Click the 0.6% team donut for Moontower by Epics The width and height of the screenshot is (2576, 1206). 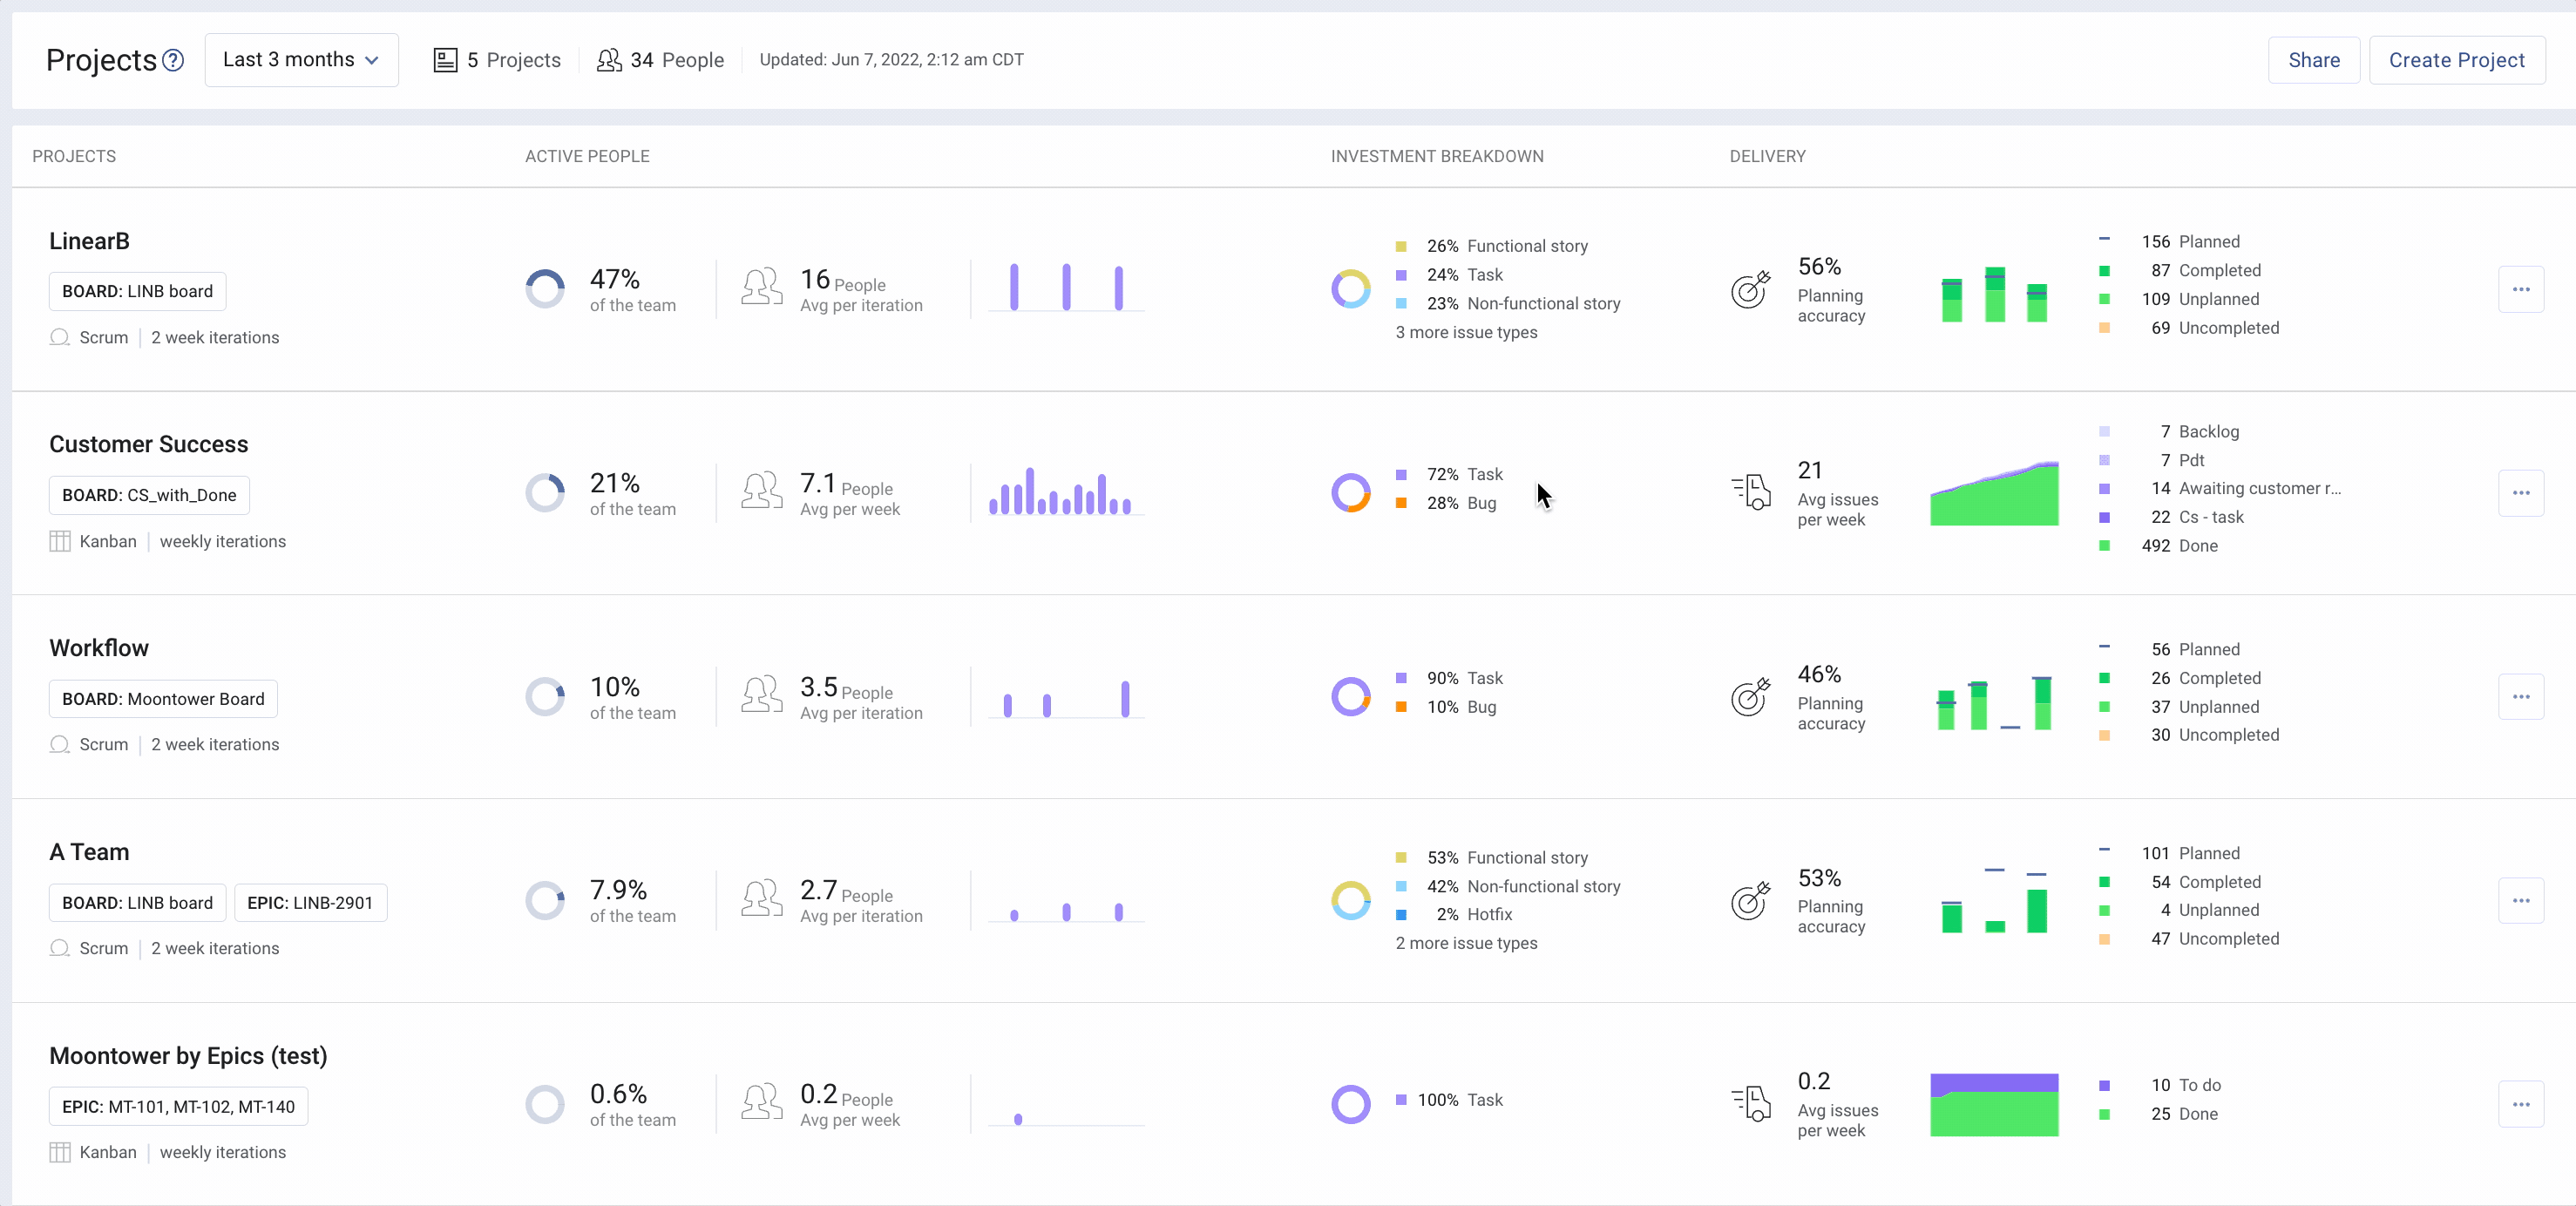pyautogui.click(x=545, y=1104)
